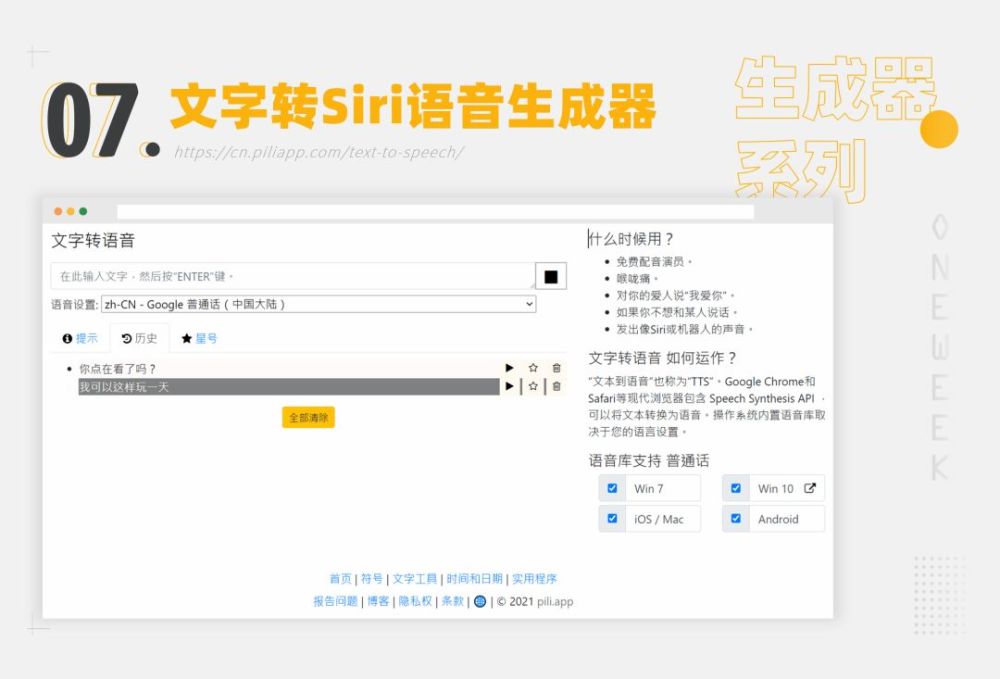Image resolution: width=1000 pixels, height=679 pixels.
Task: Open the 文字工具 footer link
Action: (x=415, y=579)
